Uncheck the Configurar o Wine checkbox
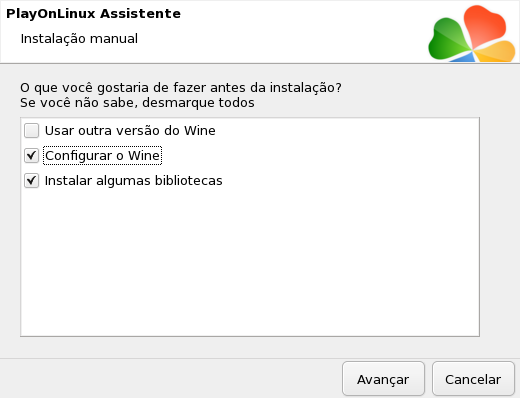The image size is (520, 398). 31,155
